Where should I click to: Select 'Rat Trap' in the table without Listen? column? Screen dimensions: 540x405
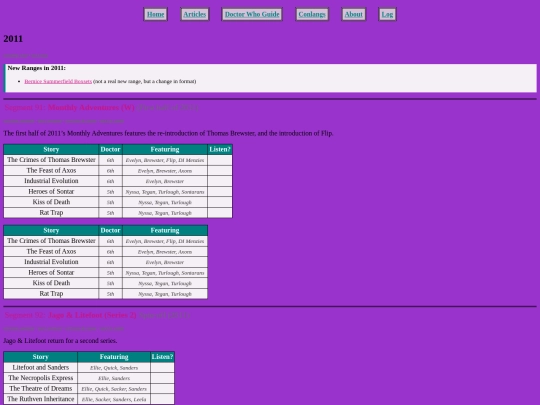(x=51, y=293)
